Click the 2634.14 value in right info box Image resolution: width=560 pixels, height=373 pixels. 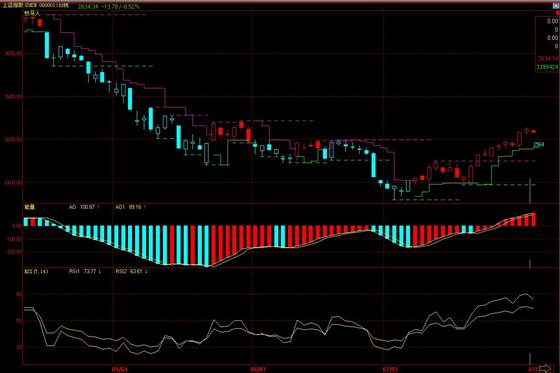[548, 58]
